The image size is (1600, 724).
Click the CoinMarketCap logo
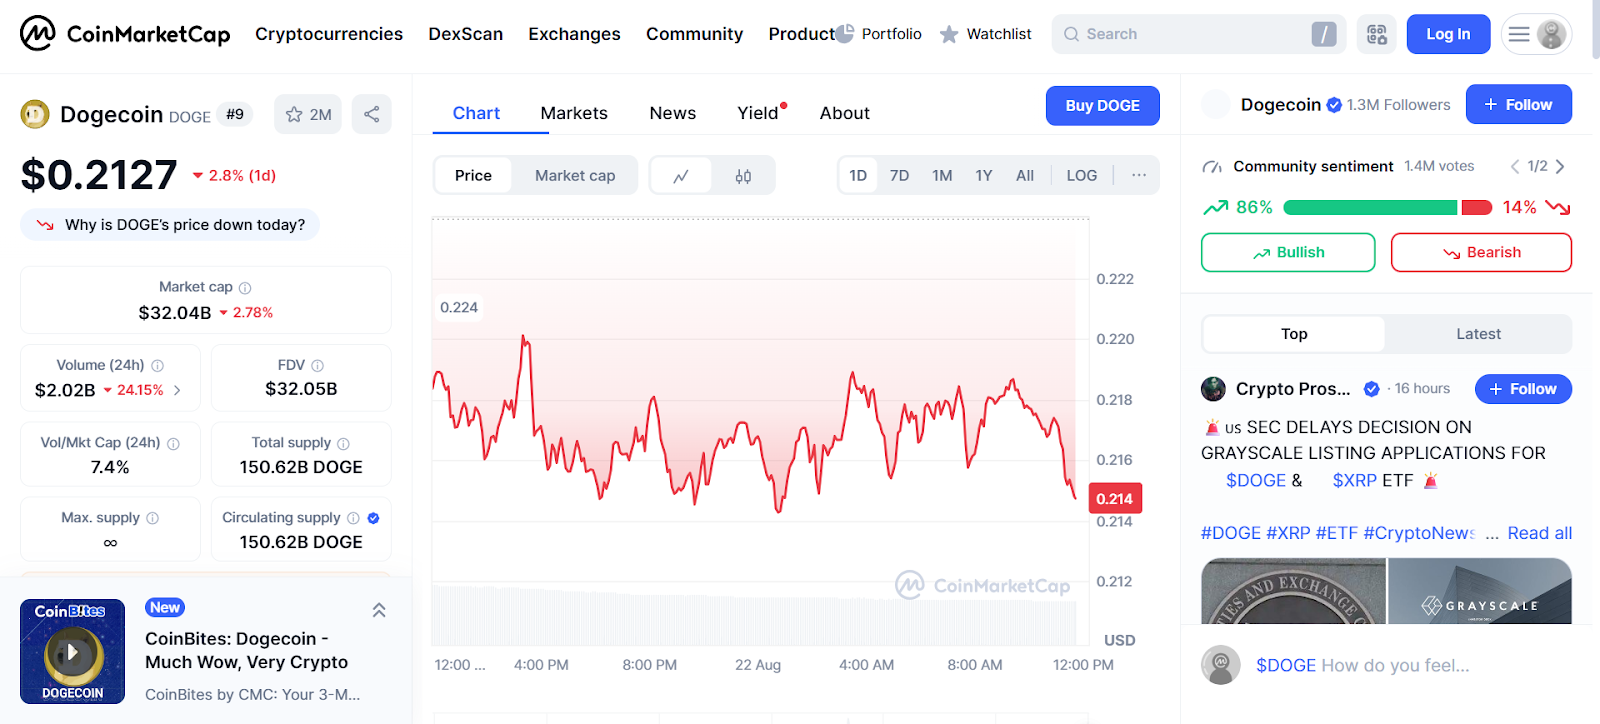pos(125,34)
